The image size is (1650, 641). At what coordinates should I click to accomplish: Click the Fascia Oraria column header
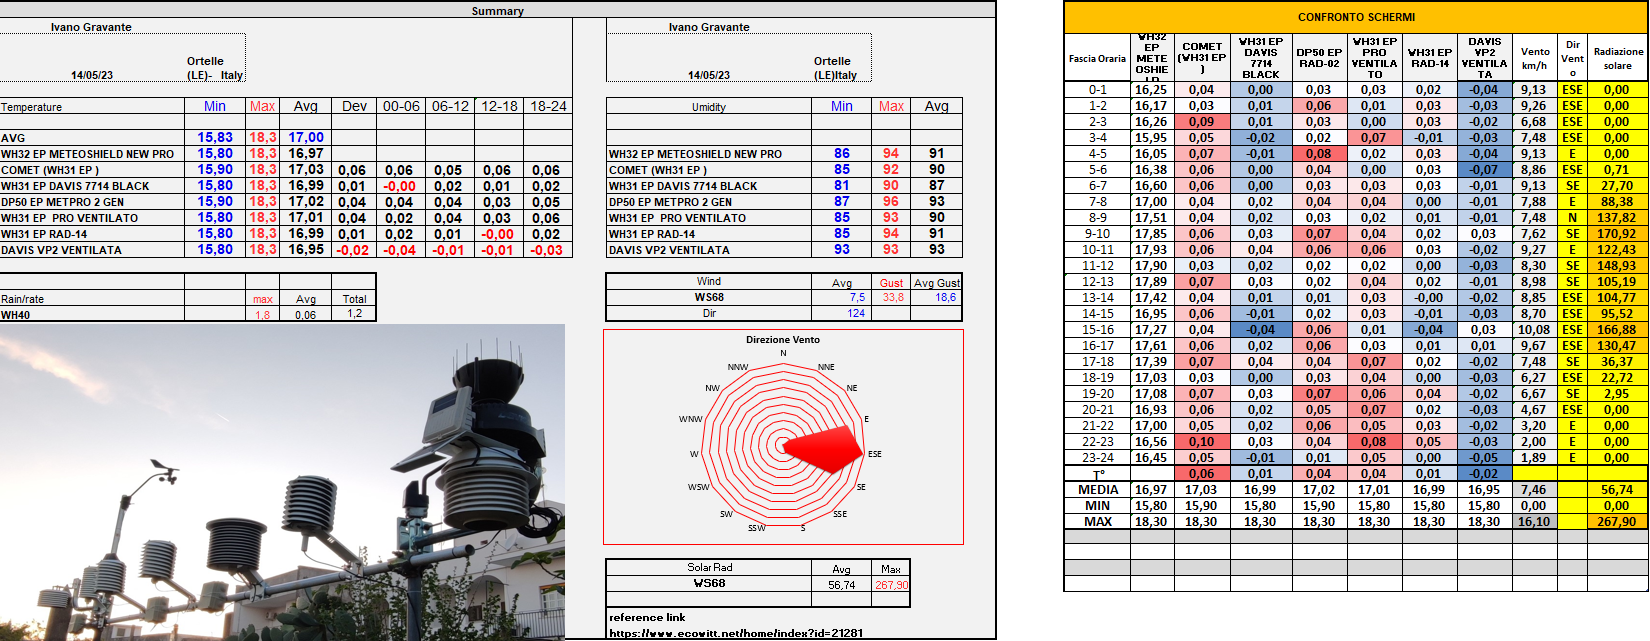click(1097, 58)
